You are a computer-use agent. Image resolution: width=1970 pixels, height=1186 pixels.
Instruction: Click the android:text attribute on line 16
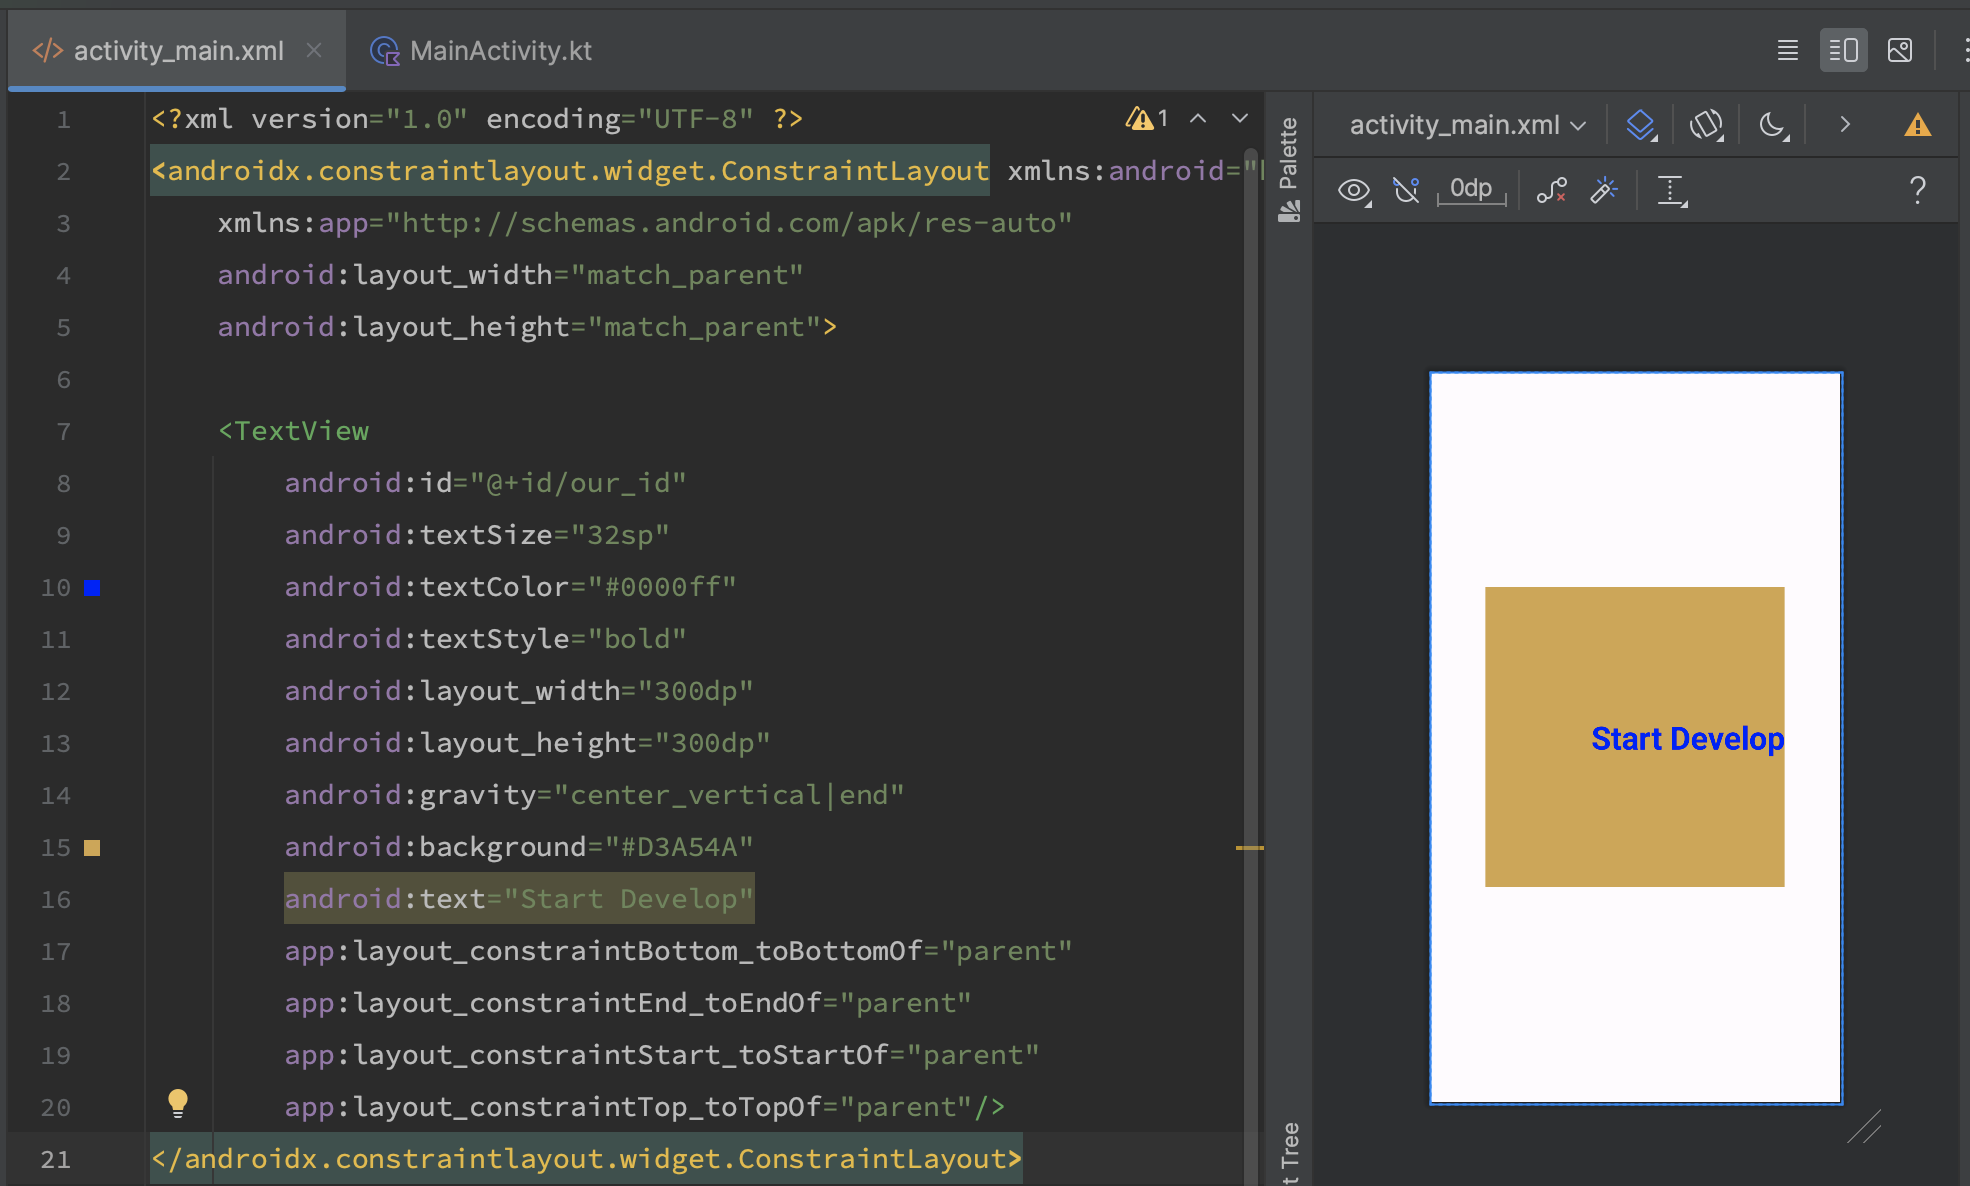tap(519, 899)
